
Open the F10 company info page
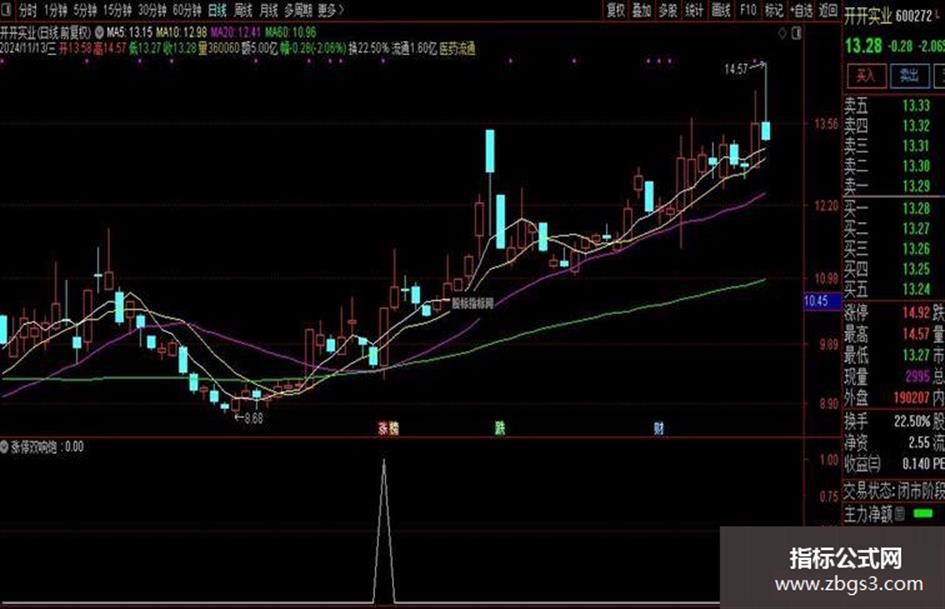tap(748, 10)
